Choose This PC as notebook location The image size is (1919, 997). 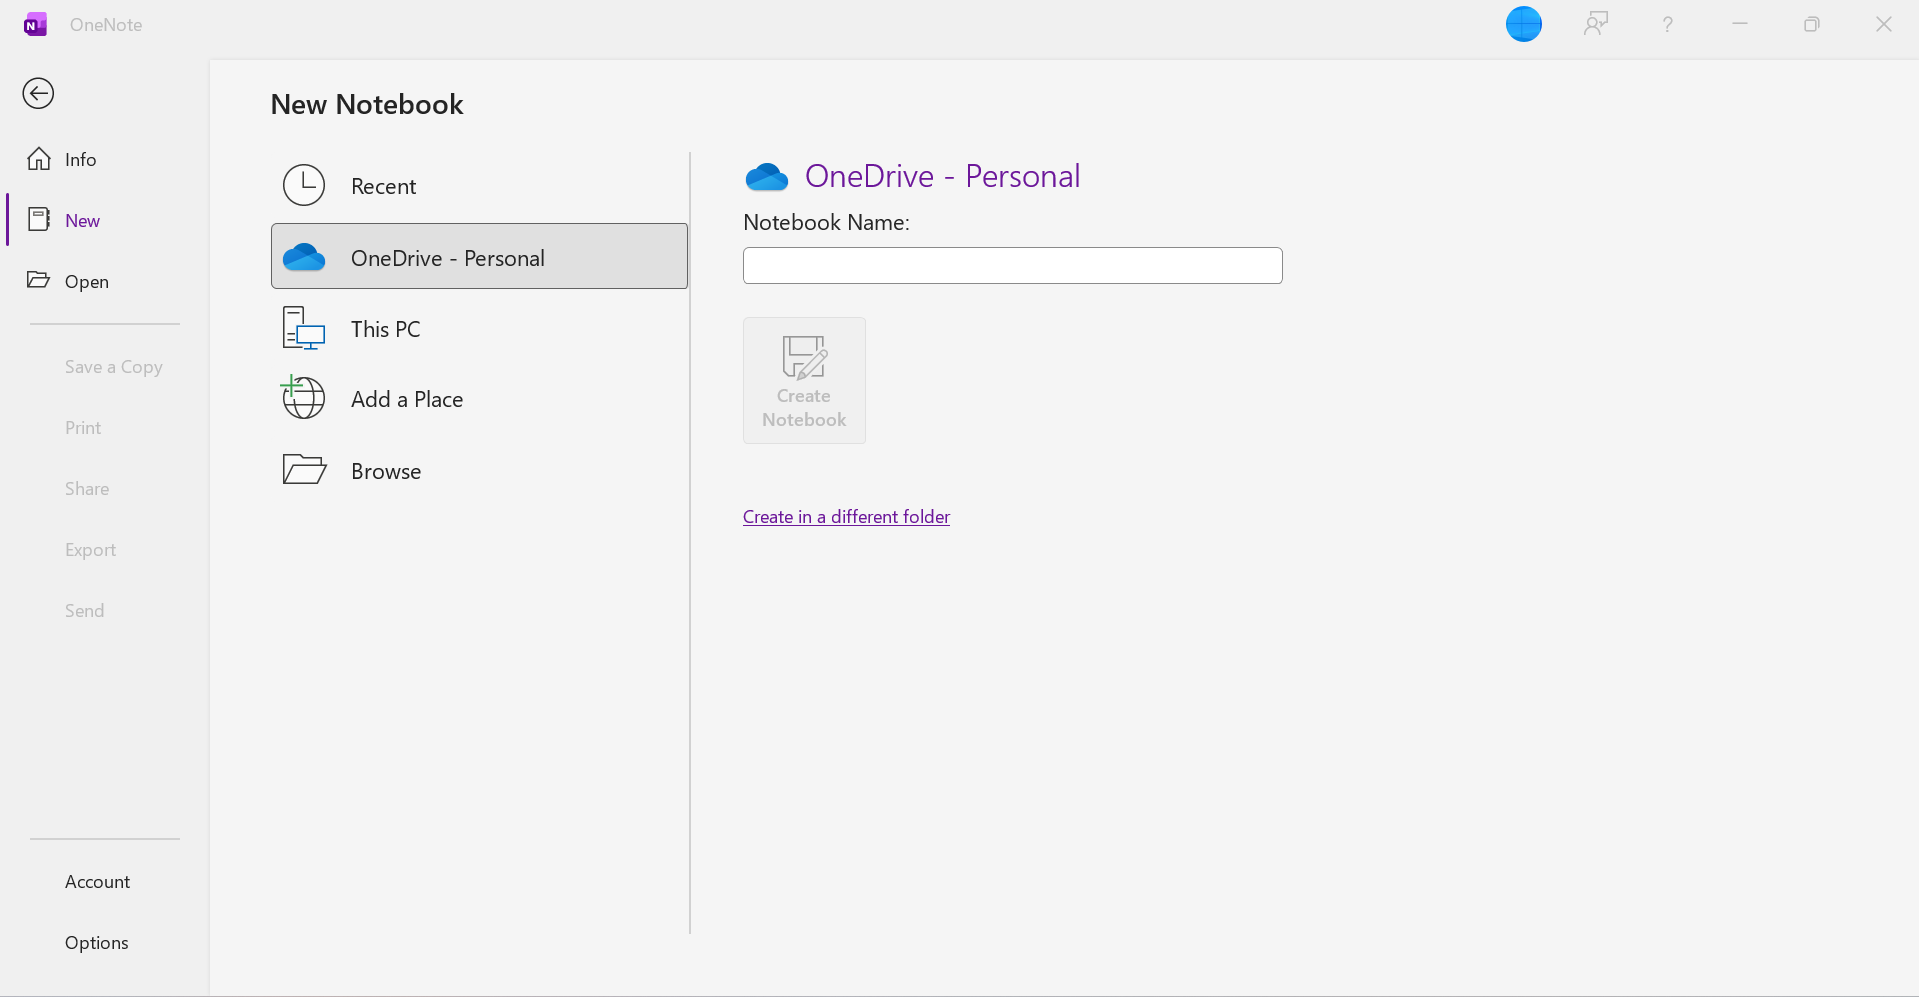click(479, 329)
